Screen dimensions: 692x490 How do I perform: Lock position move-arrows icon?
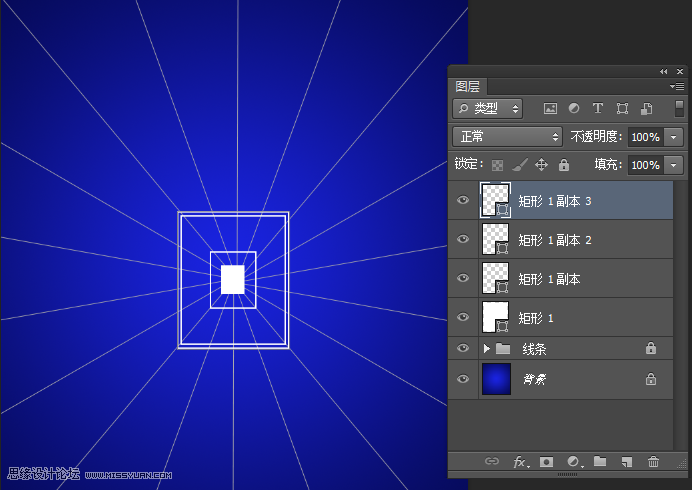click(541, 165)
